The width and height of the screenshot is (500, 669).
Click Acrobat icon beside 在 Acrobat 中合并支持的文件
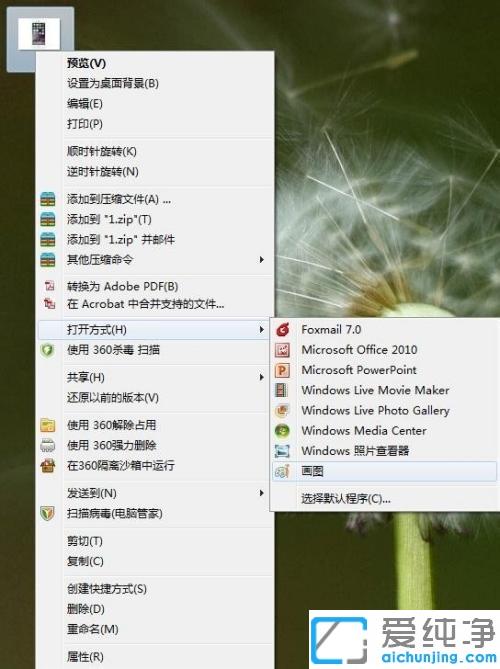[49, 304]
